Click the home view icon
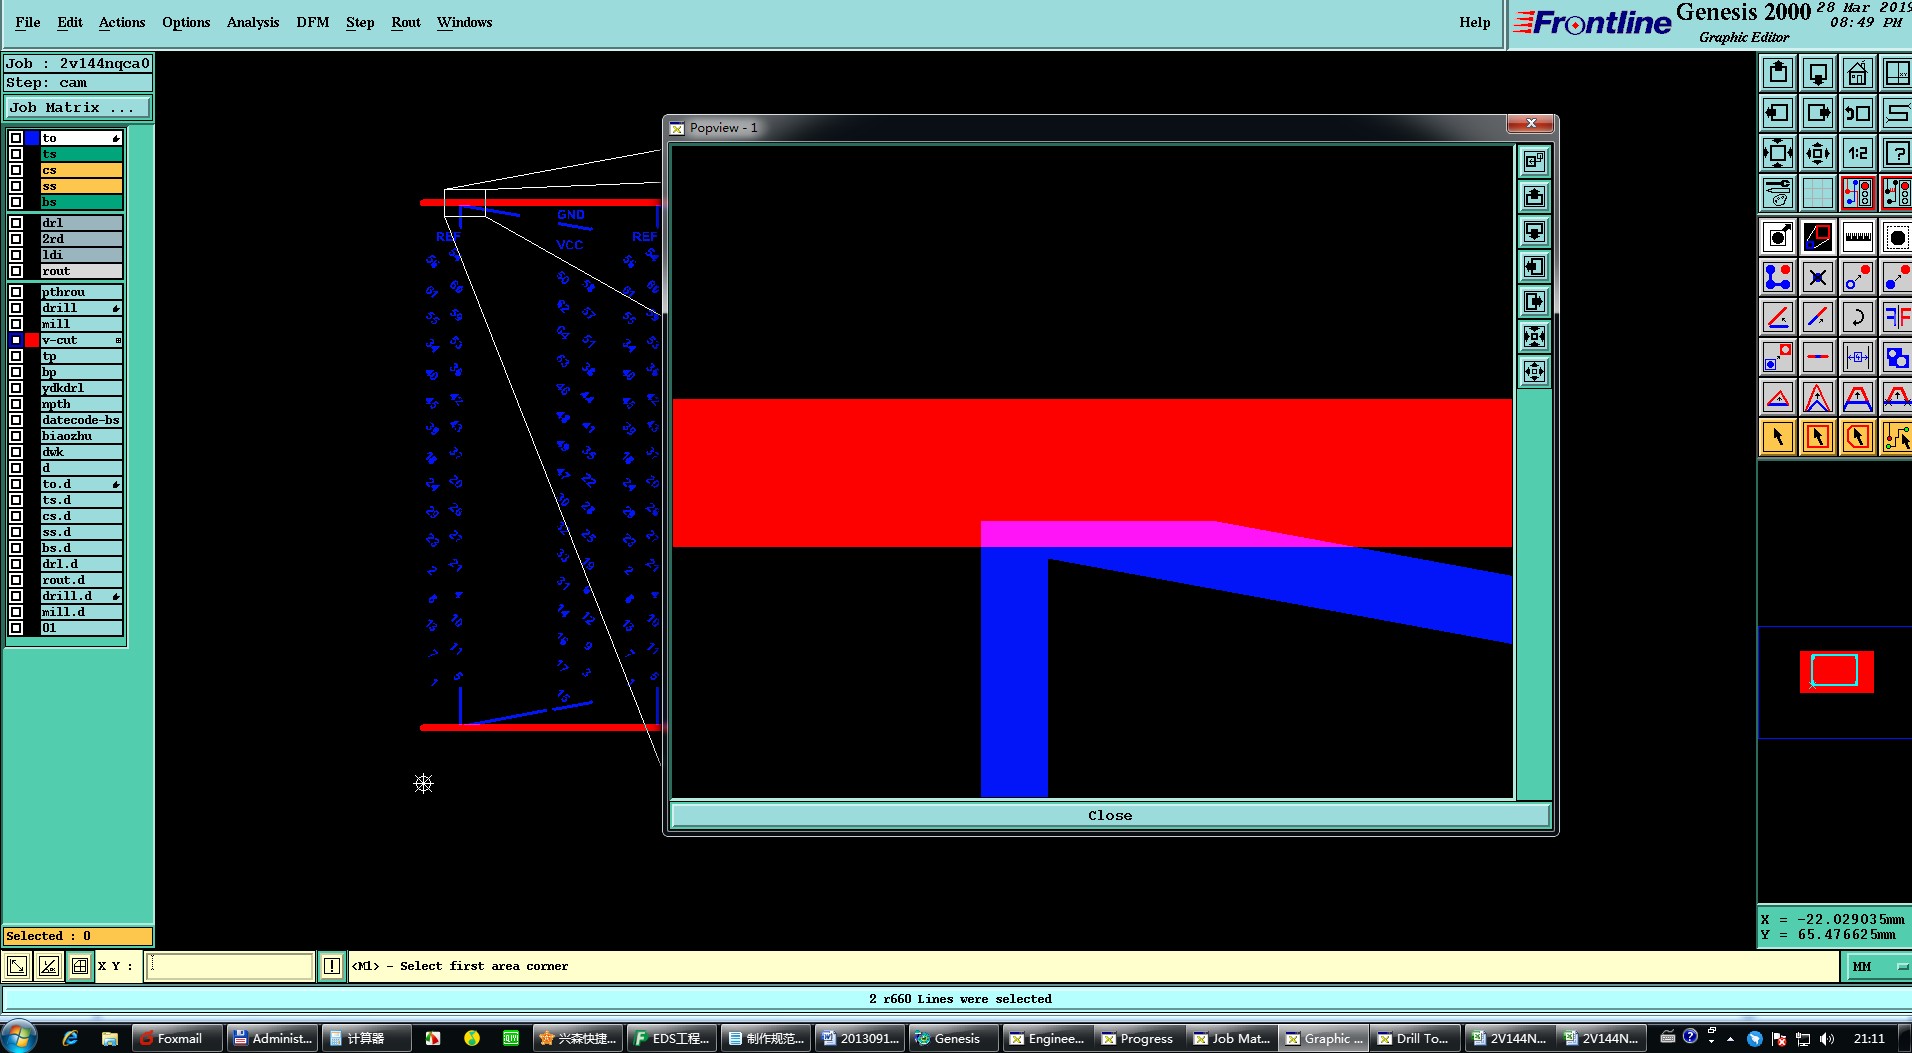This screenshot has height=1053, width=1912. 1857,73
